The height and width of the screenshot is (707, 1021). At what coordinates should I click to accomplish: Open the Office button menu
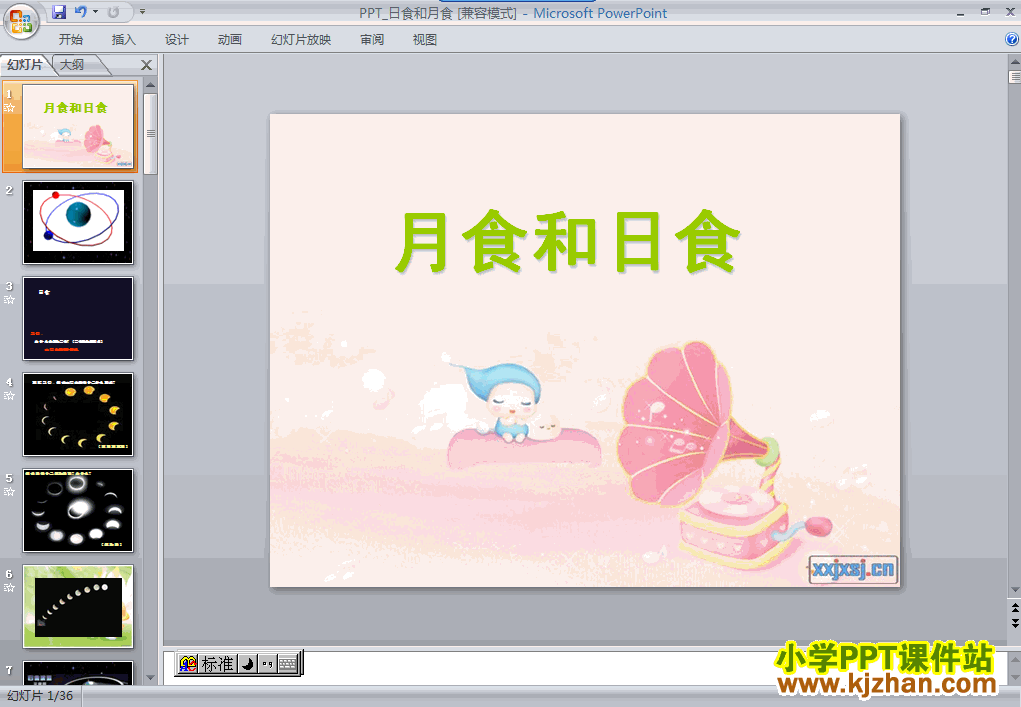pyautogui.click(x=21, y=21)
